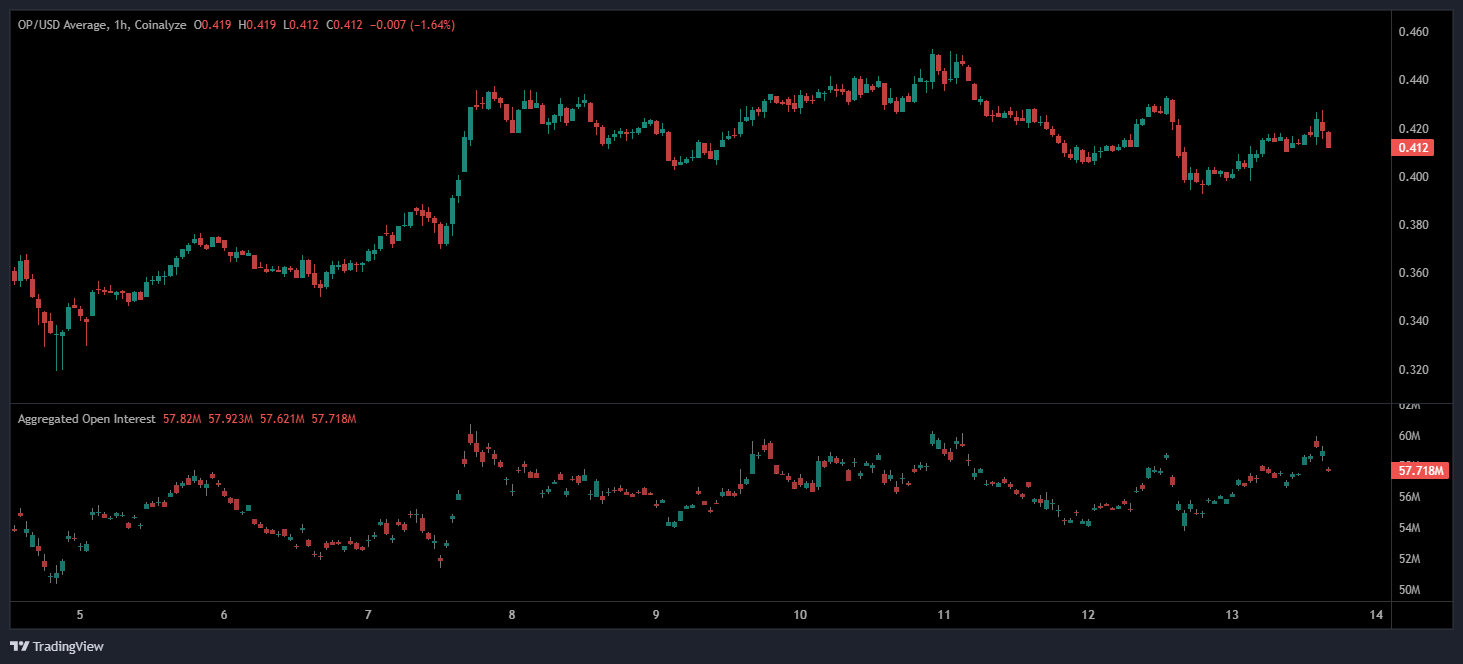Image resolution: width=1463 pixels, height=664 pixels.
Task: Click the 50M level on open interest scale
Action: tap(1409, 590)
